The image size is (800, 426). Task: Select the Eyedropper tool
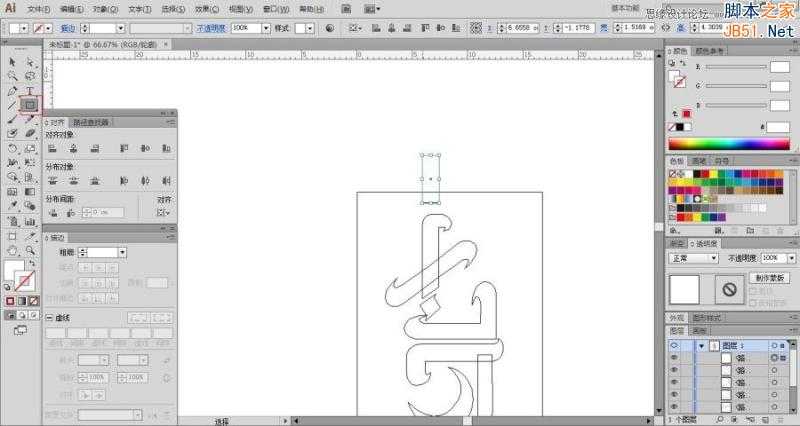pos(12,206)
